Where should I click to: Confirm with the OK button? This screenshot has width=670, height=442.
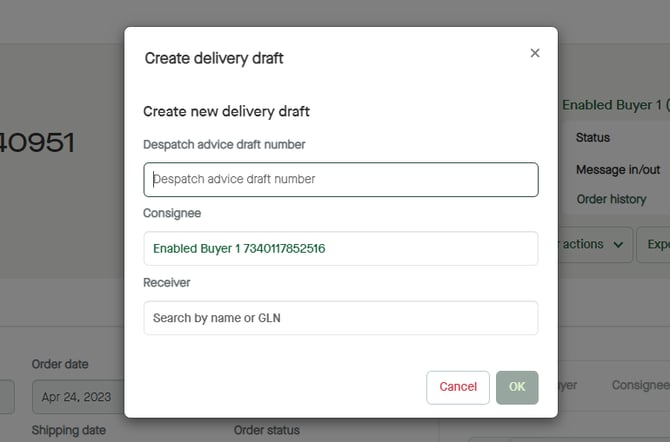coord(516,387)
